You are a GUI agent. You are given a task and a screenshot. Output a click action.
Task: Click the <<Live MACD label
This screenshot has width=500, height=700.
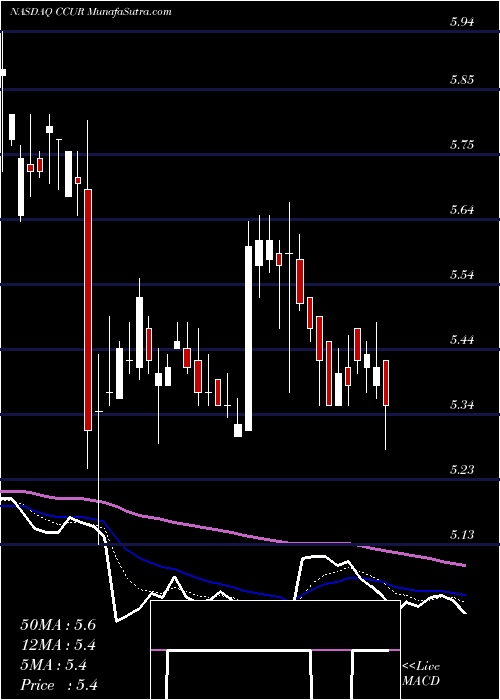click(421, 674)
